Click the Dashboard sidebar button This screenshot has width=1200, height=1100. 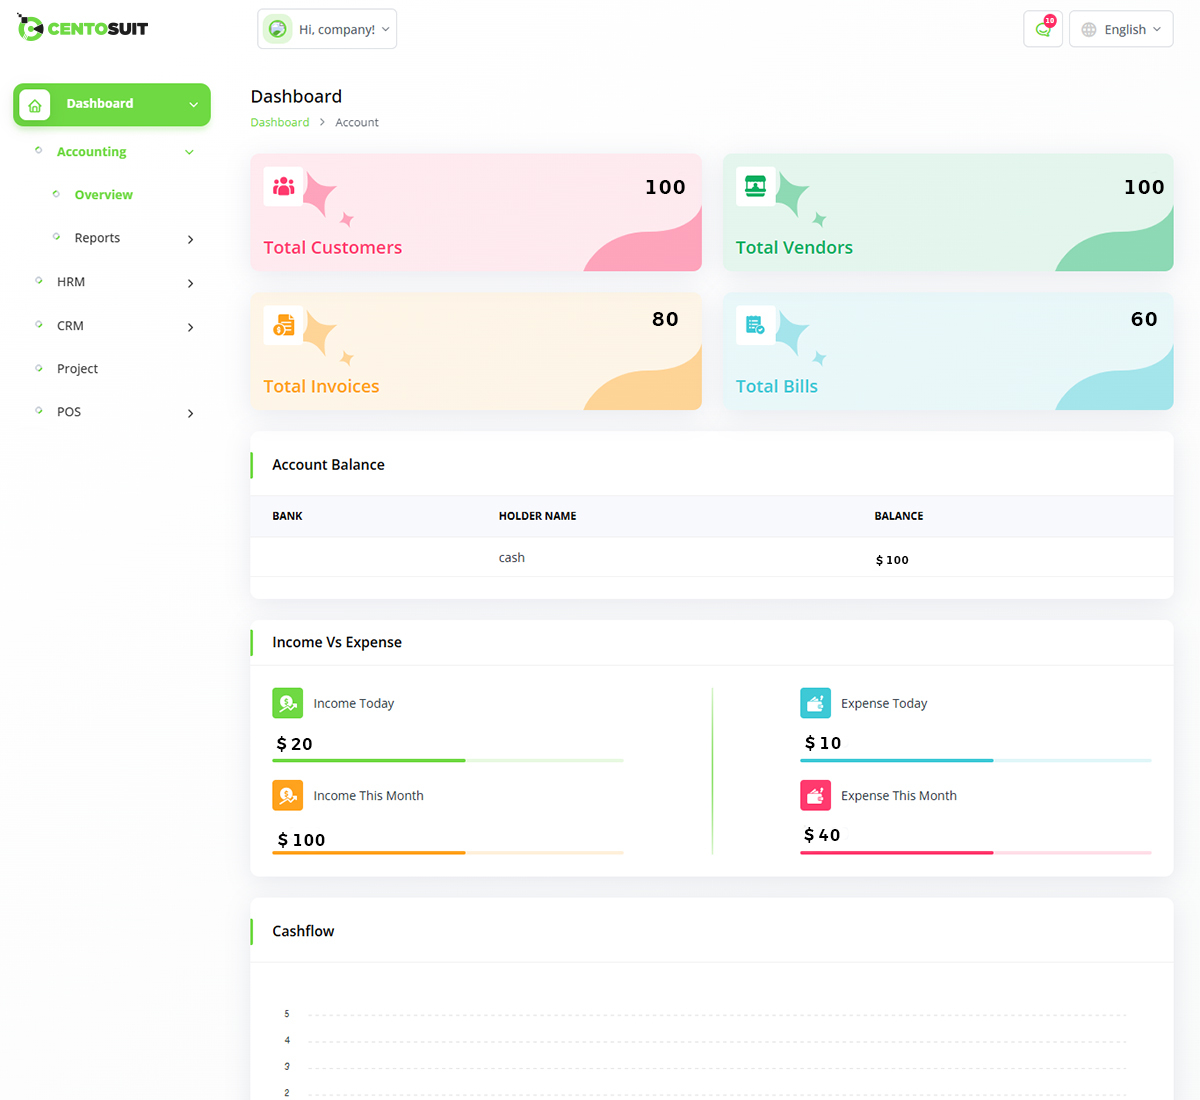point(112,104)
